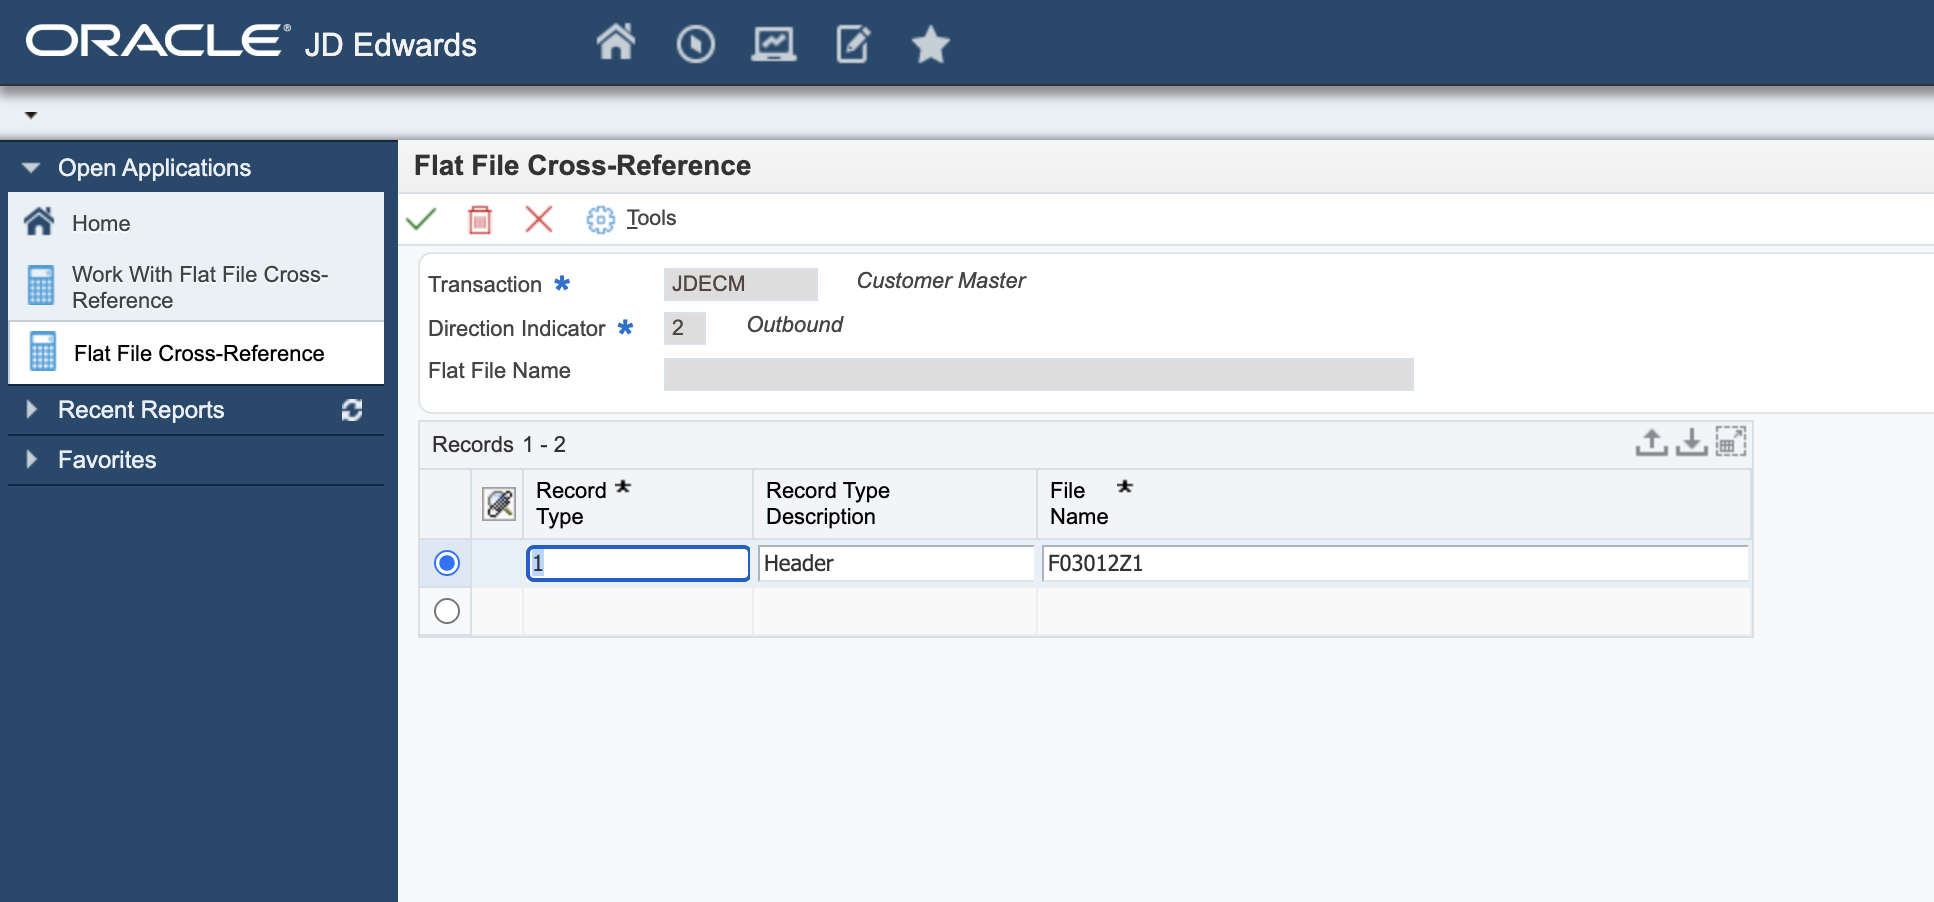Image resolution: width=1934 pixels, height=902 pixels.
Task: Export grid data with upload icon
Action: point(1651,442)
